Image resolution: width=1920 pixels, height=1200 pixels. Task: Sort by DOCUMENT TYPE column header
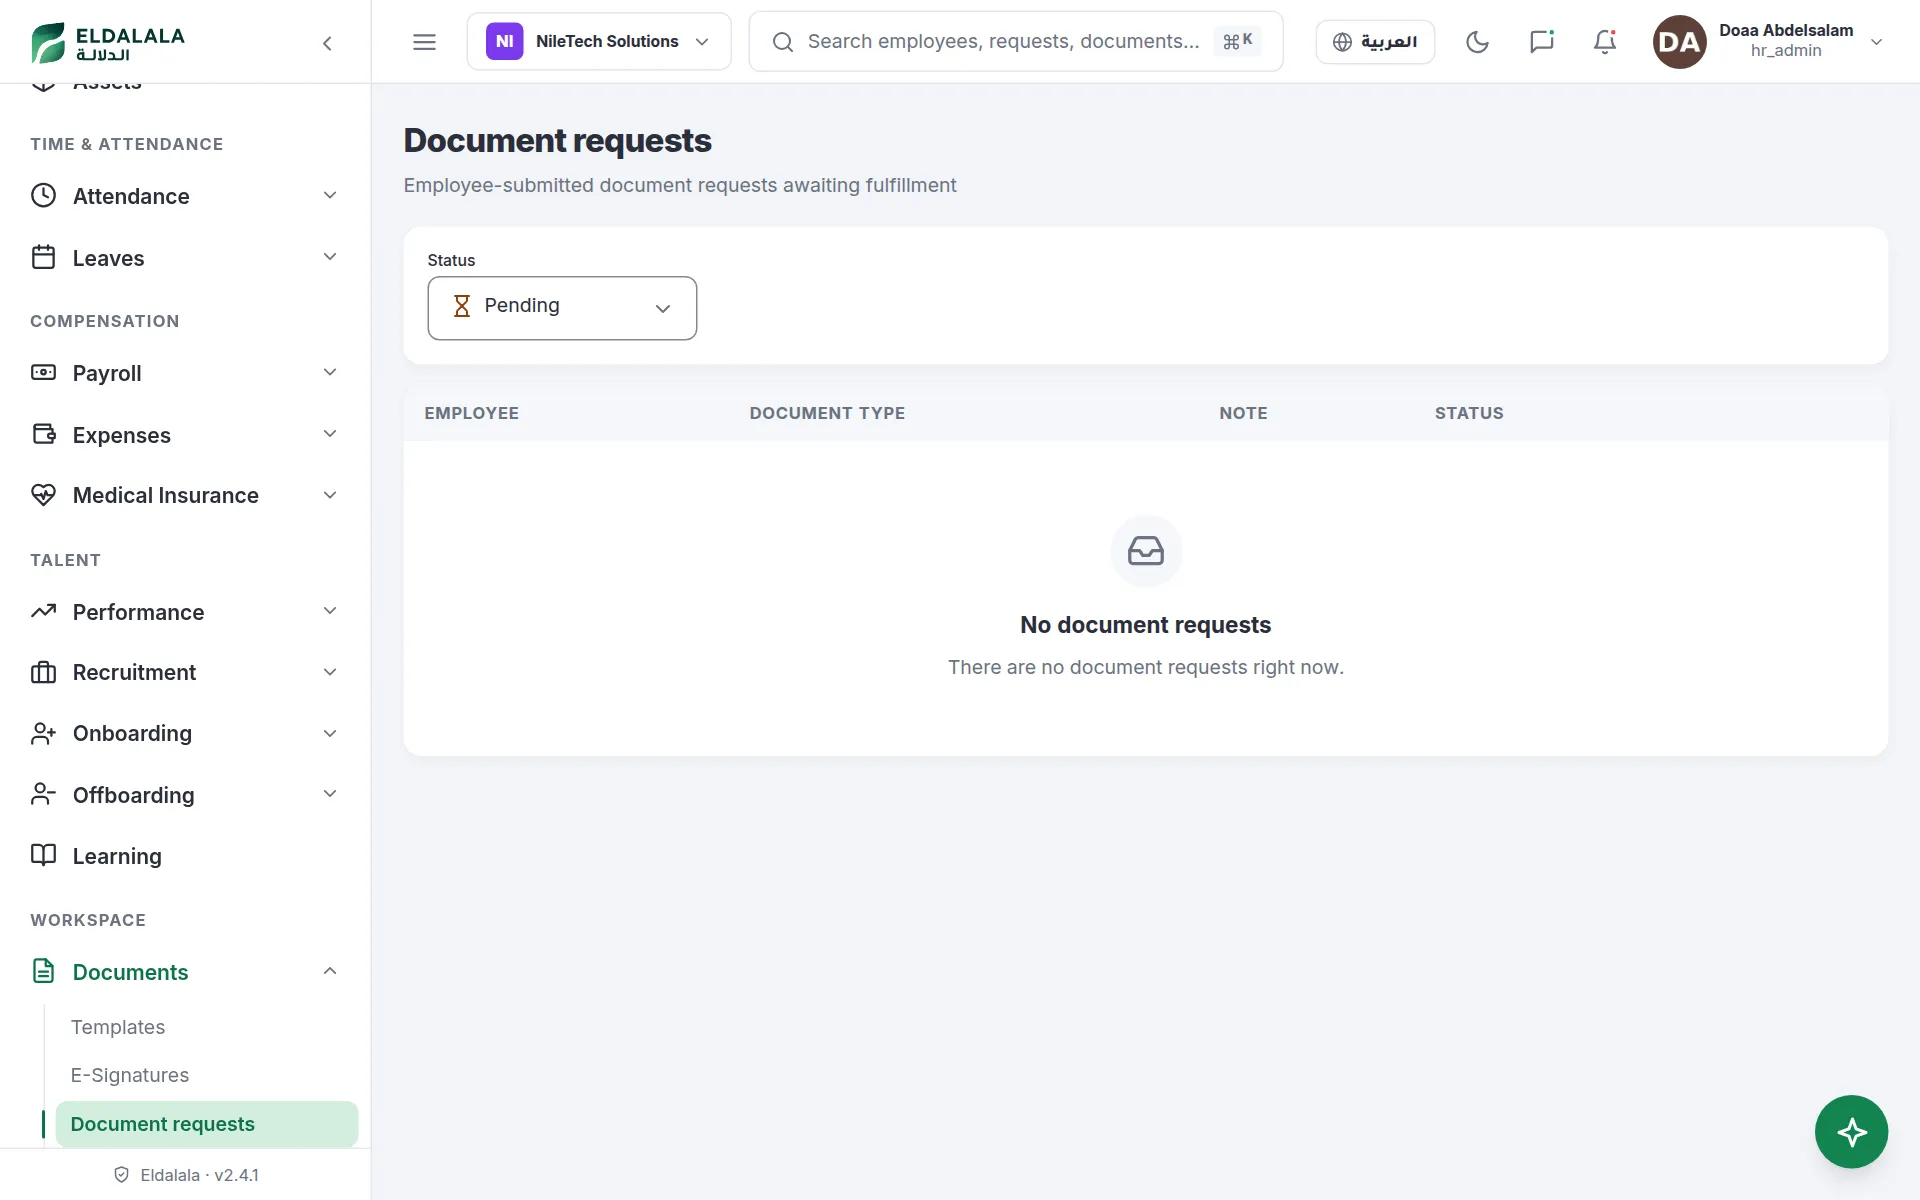click(x=827, y=413)
